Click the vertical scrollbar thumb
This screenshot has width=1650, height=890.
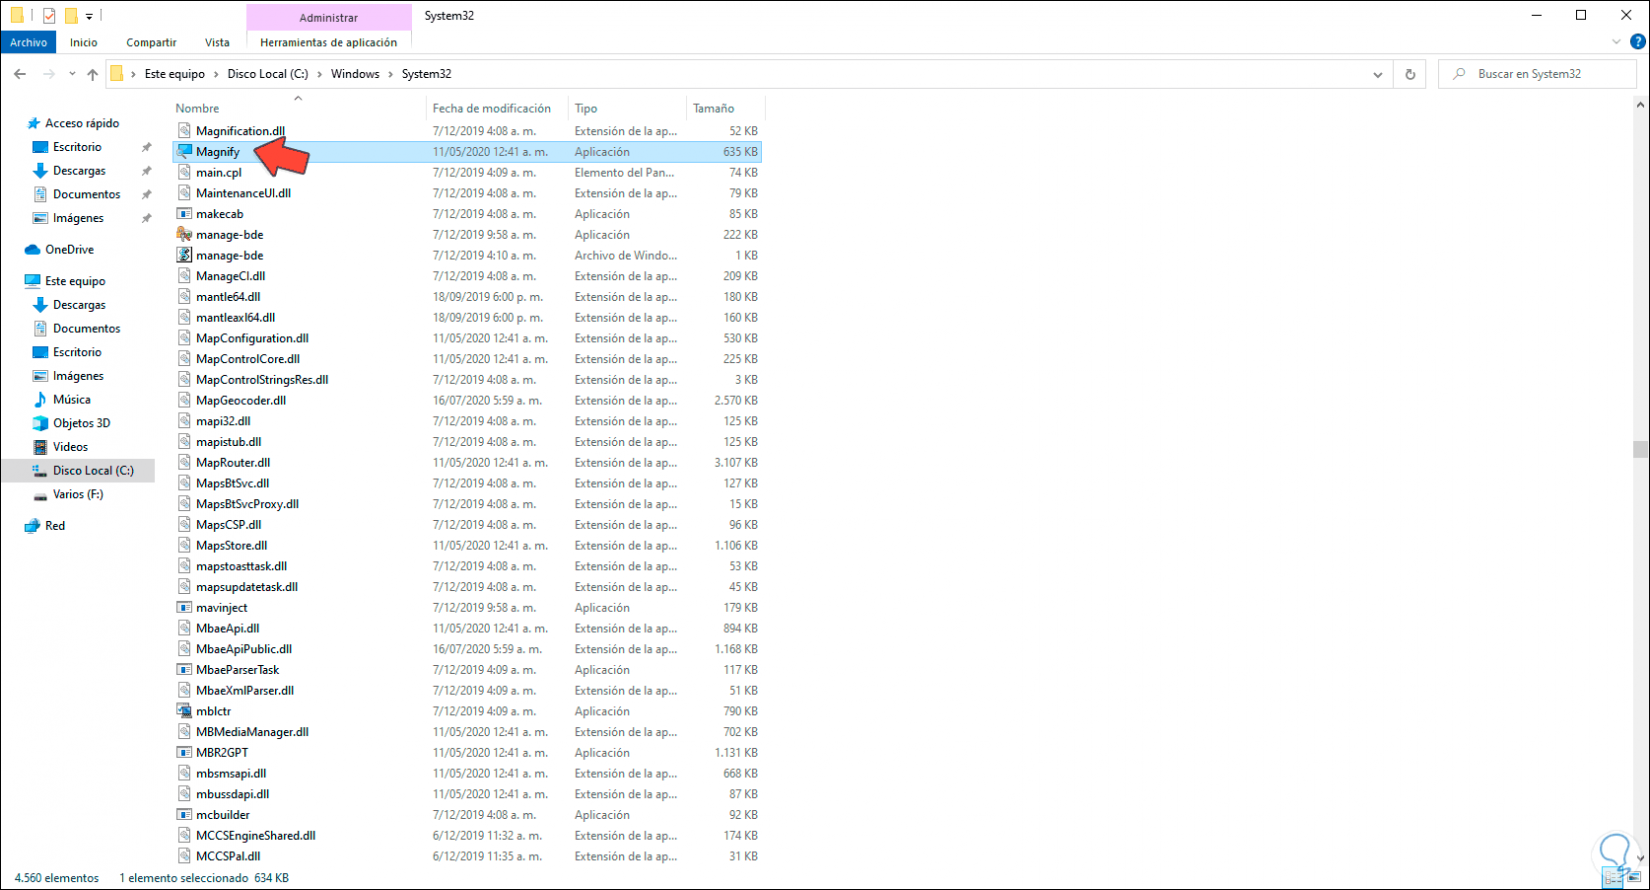click(x=1640, y=449)
